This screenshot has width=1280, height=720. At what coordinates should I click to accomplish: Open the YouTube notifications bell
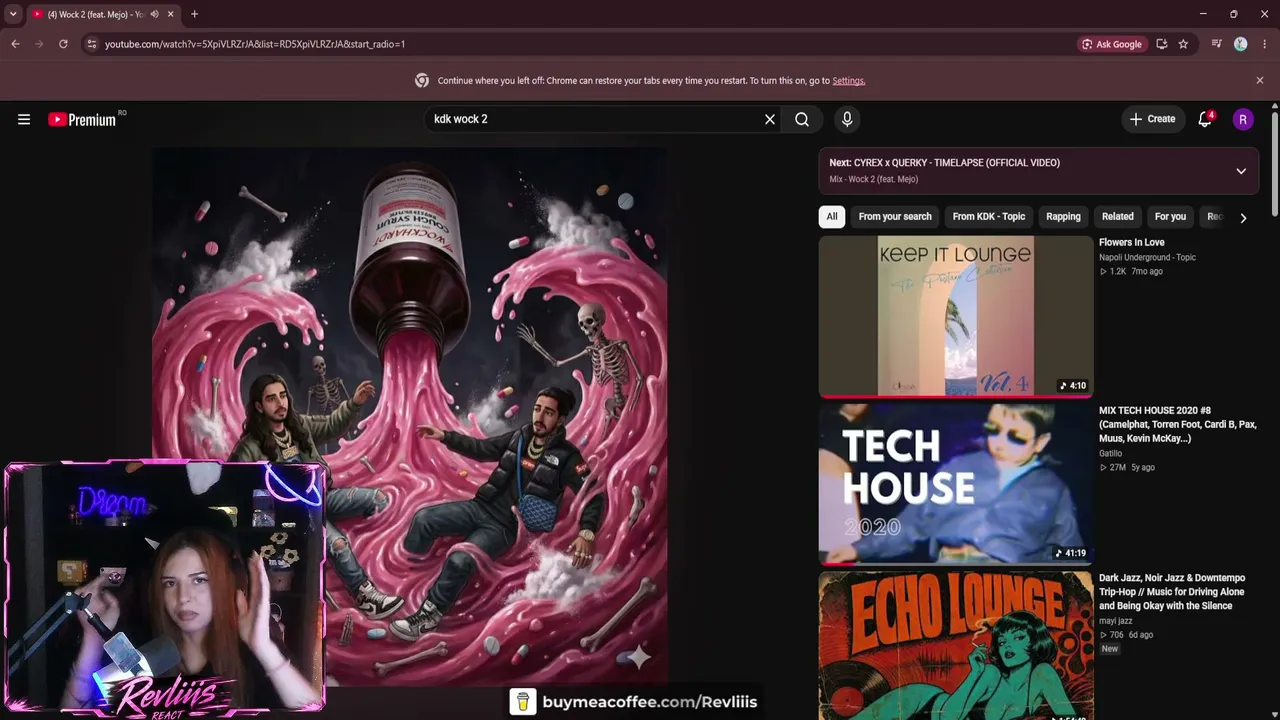tap(1205, 119)
